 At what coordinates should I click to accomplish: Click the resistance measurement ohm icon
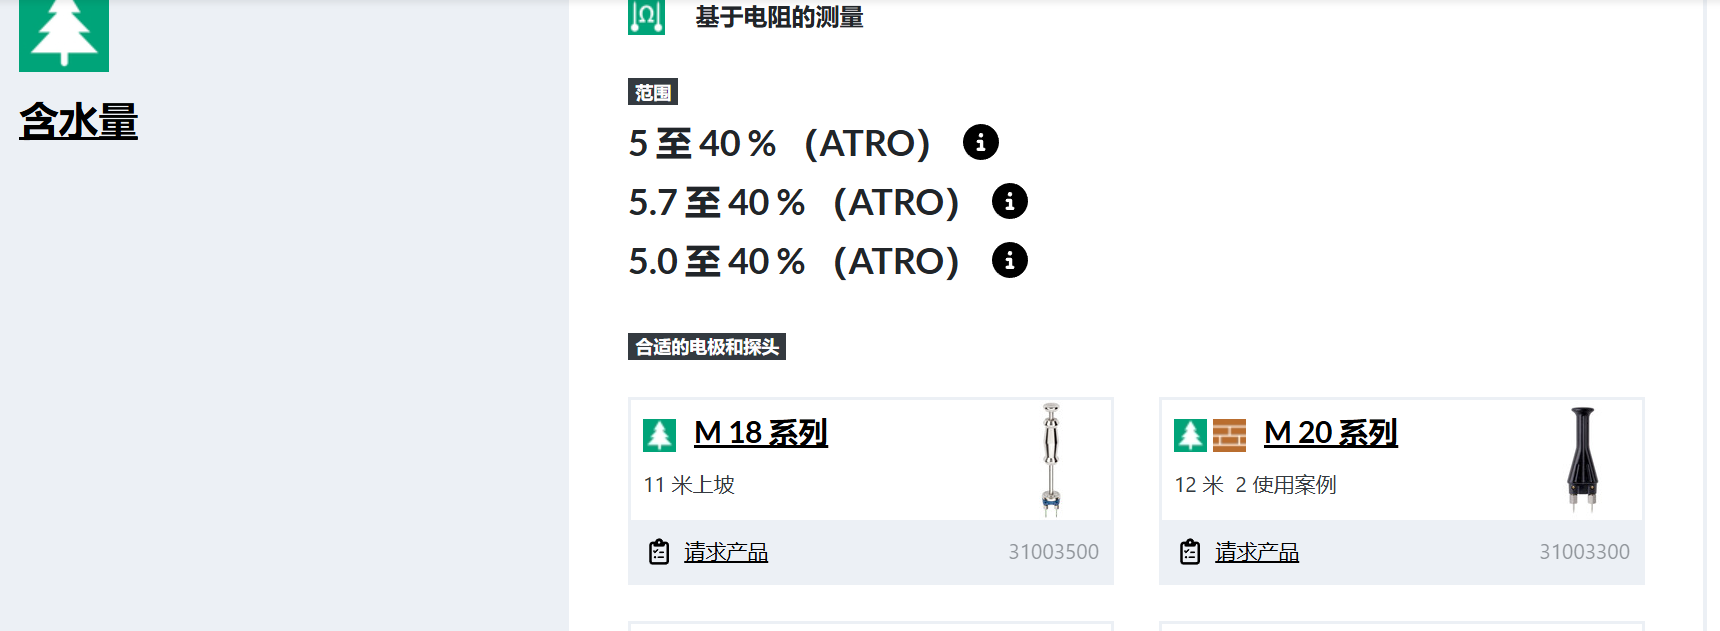[x=646, y=17]
